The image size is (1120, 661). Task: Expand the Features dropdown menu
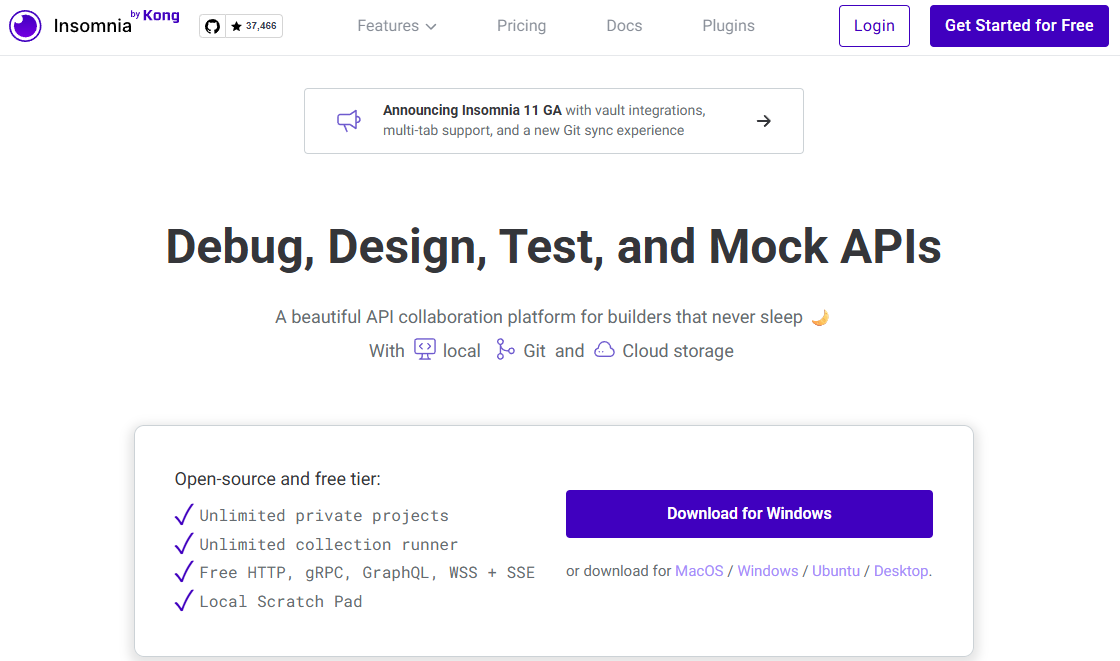coord(396,26)
